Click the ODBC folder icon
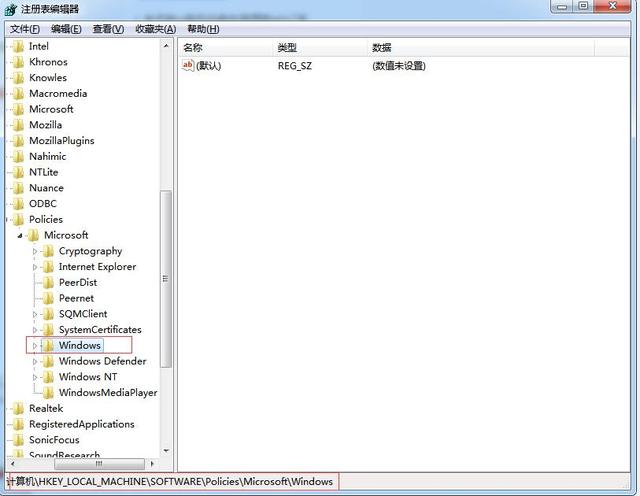This screenshot has width=640, height=496. pos(18,204)
